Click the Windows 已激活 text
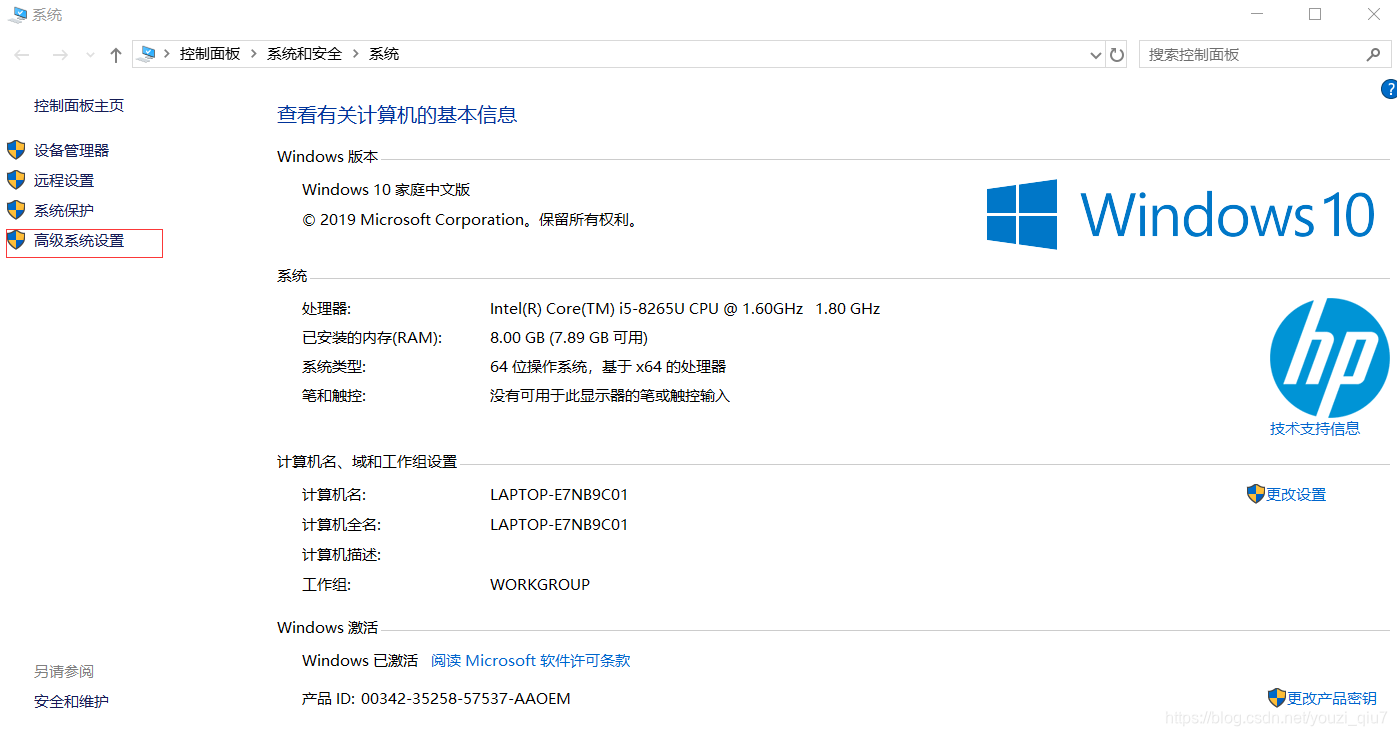 [x=360, y=660]
